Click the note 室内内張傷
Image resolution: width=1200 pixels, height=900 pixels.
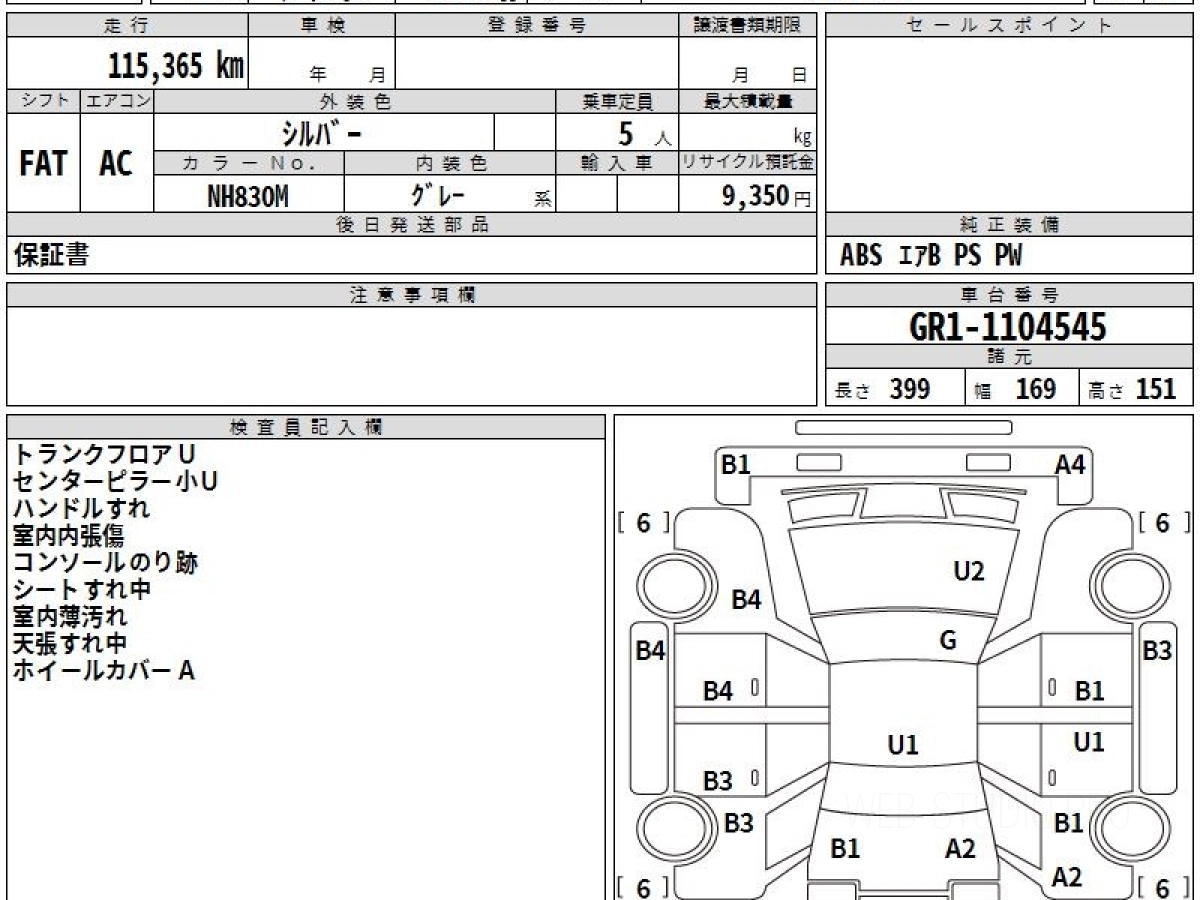click(x=68, y=535)
